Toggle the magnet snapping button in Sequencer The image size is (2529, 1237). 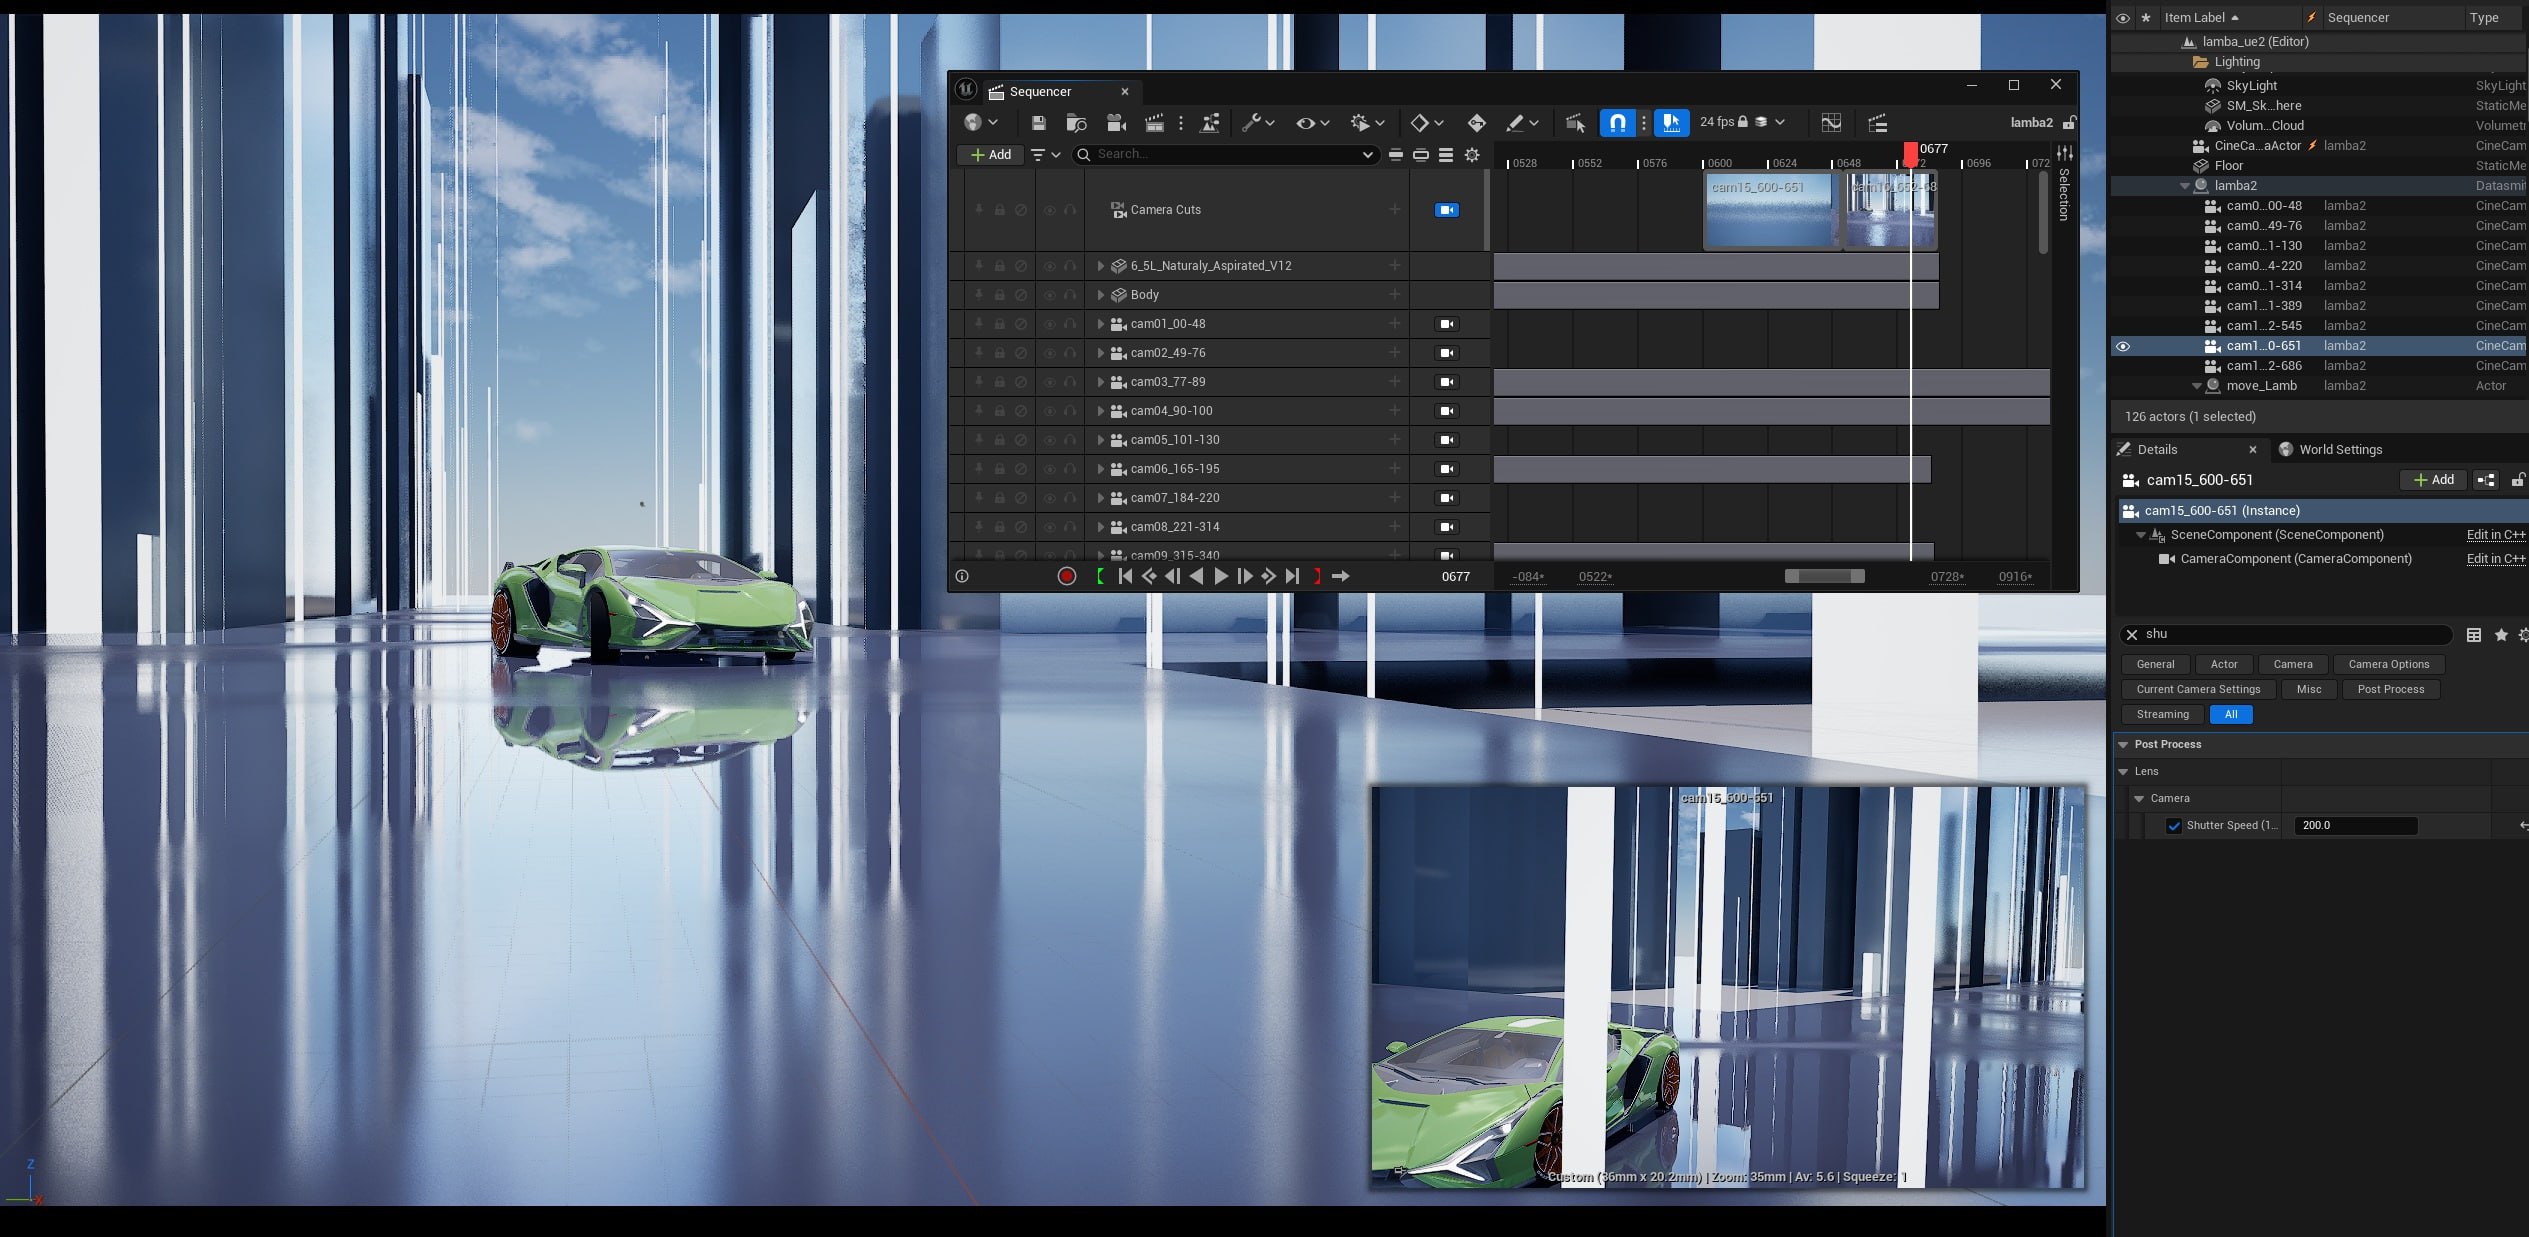coord(1618,123)
